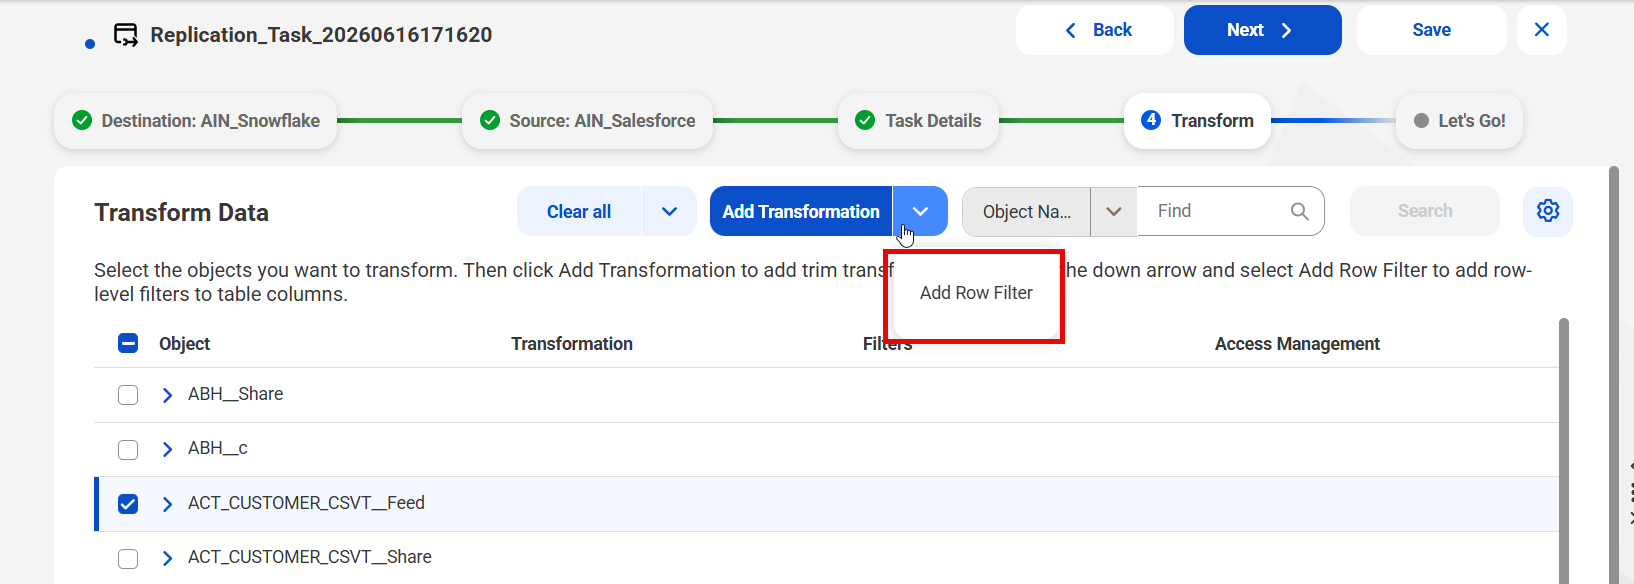Uncheck the ACT_CUSTOMER_CSVT__Feed checkbox

(128, 503)
